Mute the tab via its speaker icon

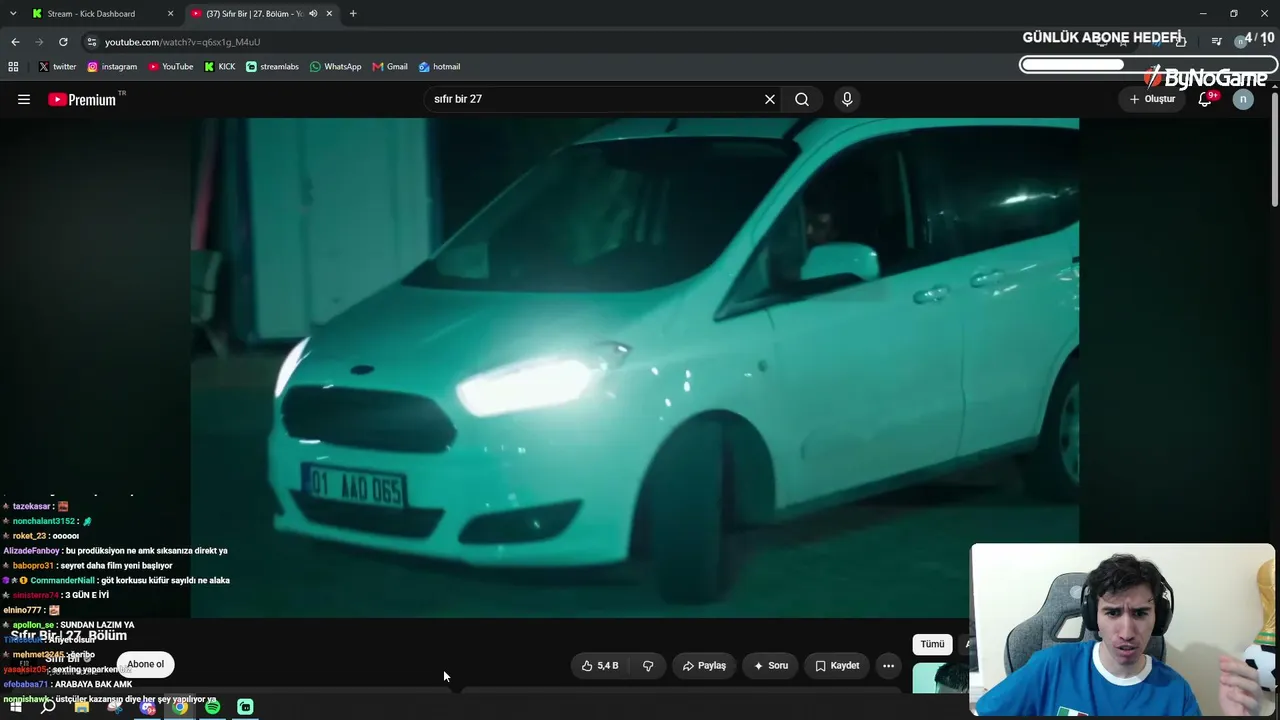pos(313,14)
